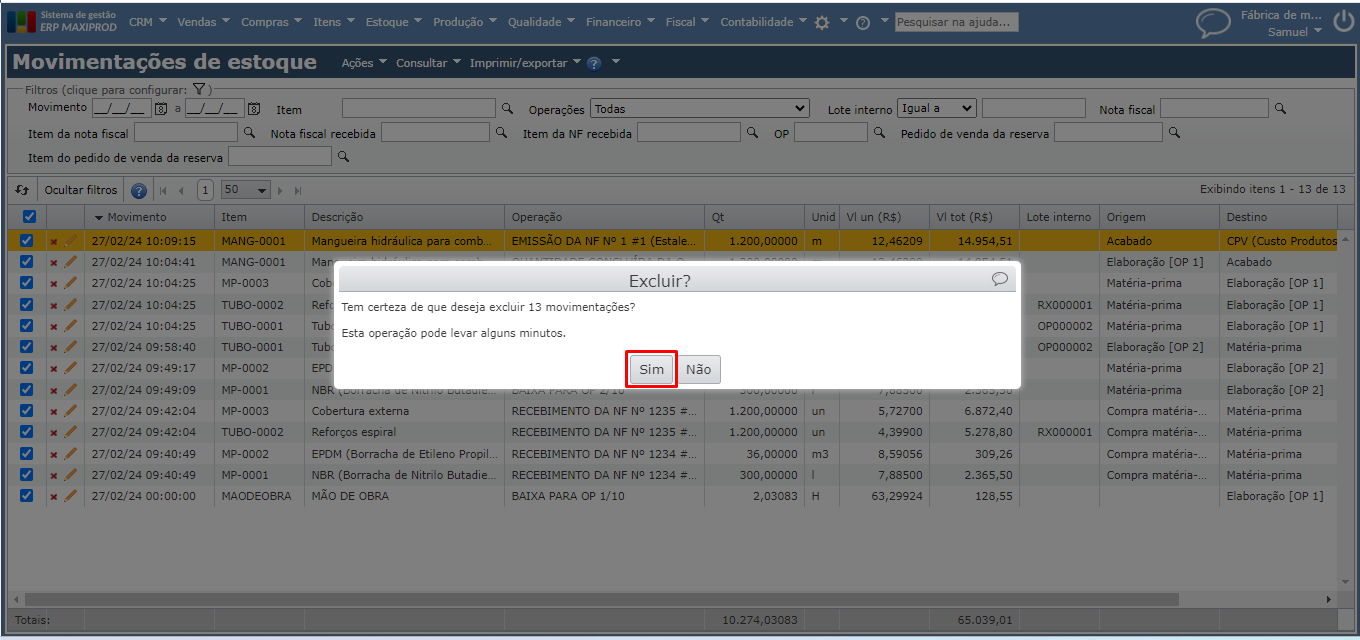Open the Lote interno Igual a dropdown
Image resolution: width=1360 pixels, height=640 pixels.
coord(936,108)
